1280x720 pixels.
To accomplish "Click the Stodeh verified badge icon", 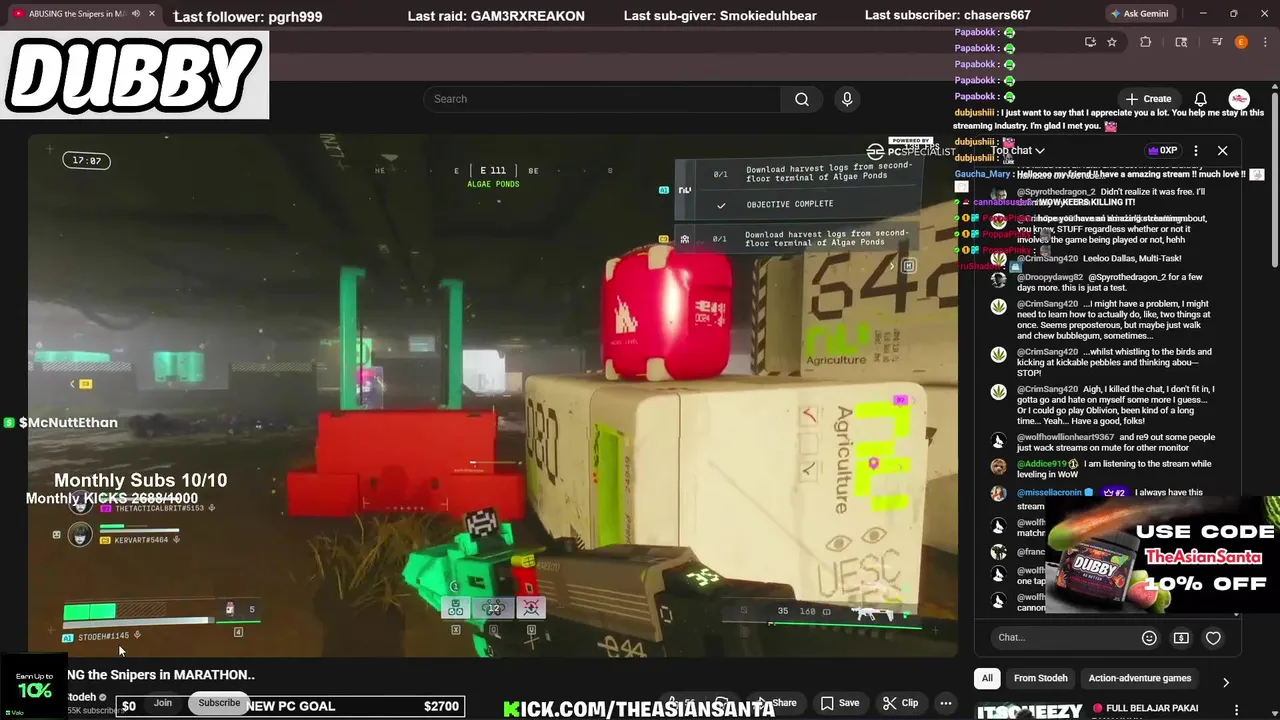I will [103, 697].
